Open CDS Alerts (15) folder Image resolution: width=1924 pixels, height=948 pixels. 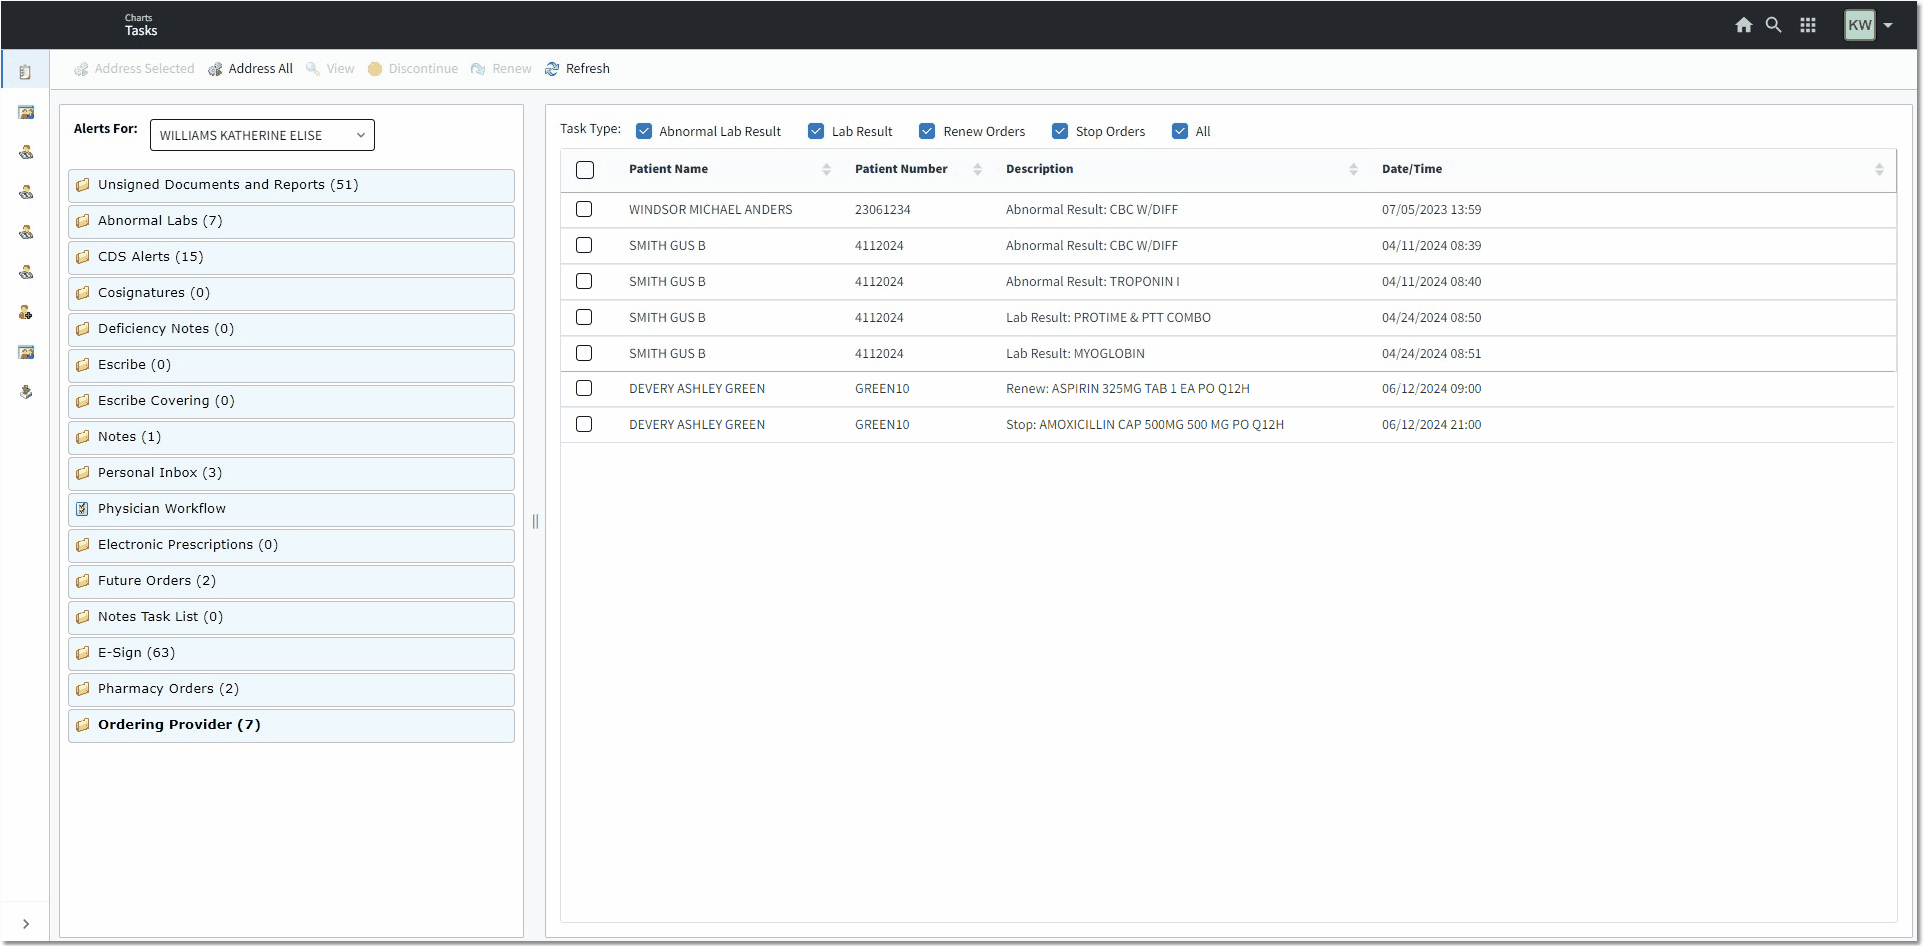tap(291, 257)
